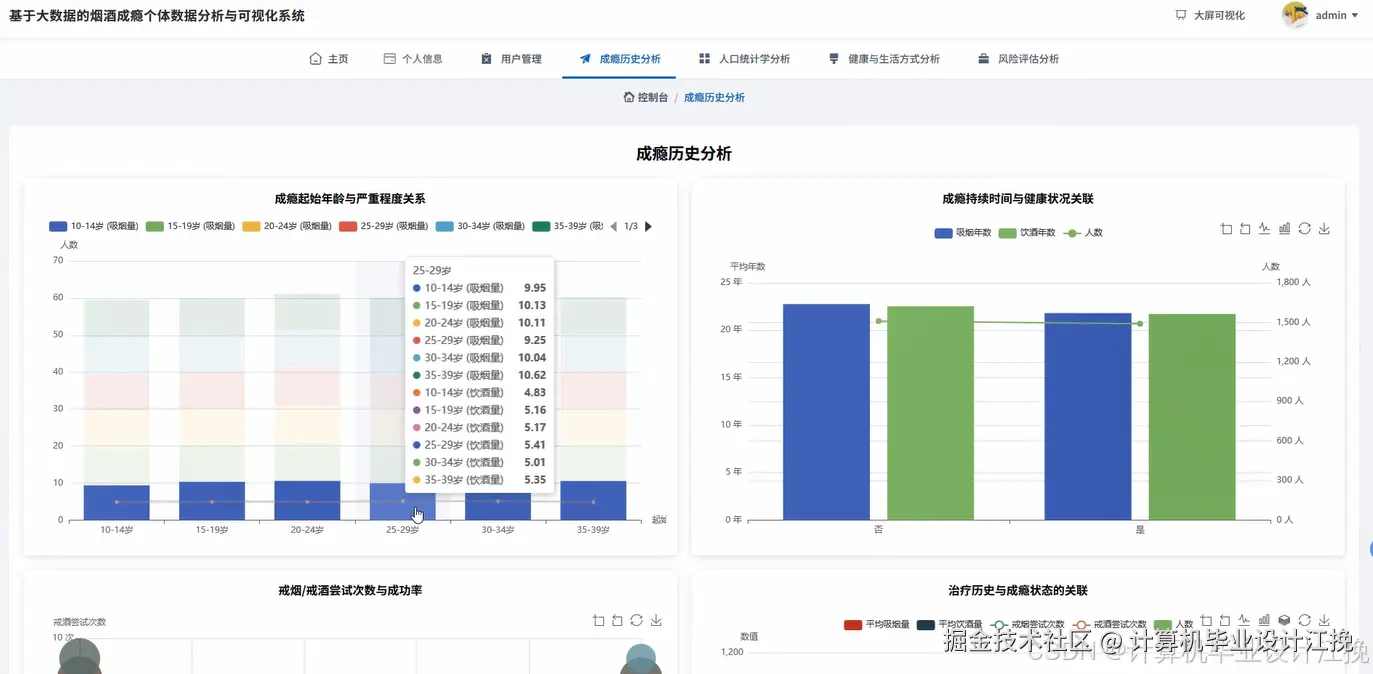Click the 10-14岁 blue bar
Screen dimensions: 1373x674
pos(116,503)
